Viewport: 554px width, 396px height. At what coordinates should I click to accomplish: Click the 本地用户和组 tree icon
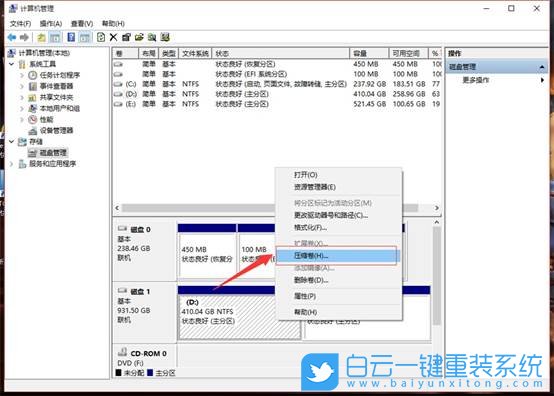pyautogui.click(x=33, y=108)
